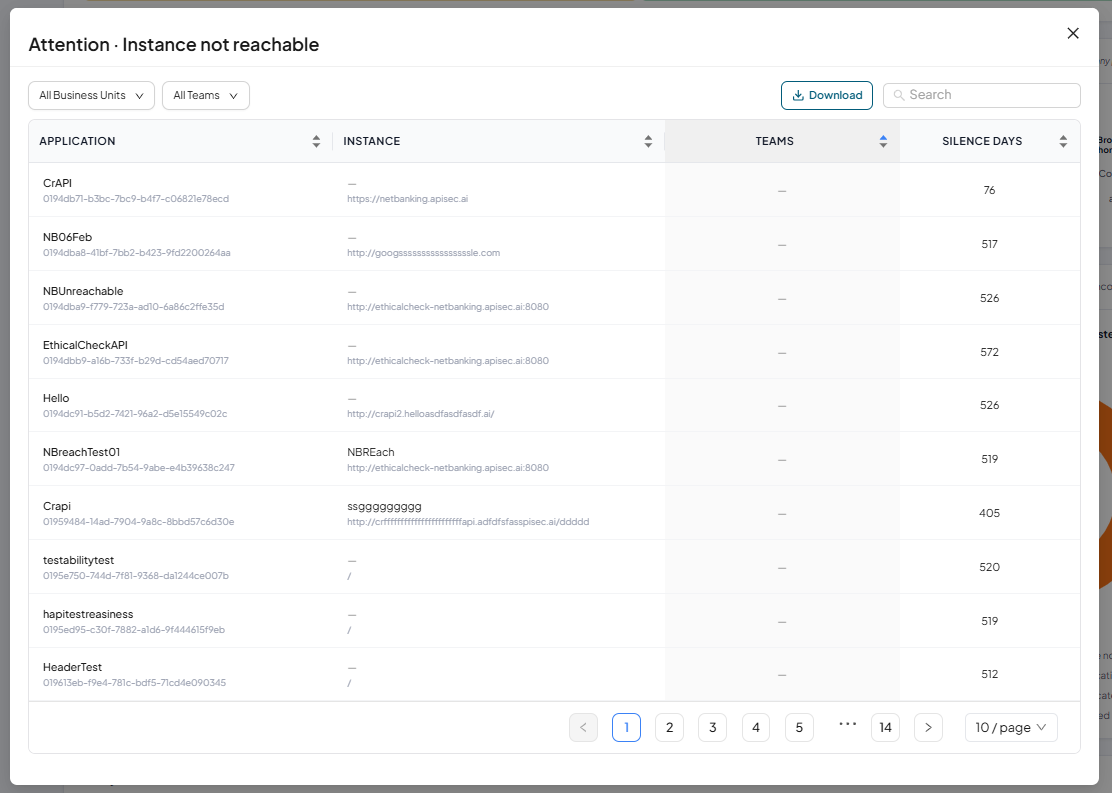Screen dimensions: 1112x793
Task: Go to page 3
Action: coord(713,727)
